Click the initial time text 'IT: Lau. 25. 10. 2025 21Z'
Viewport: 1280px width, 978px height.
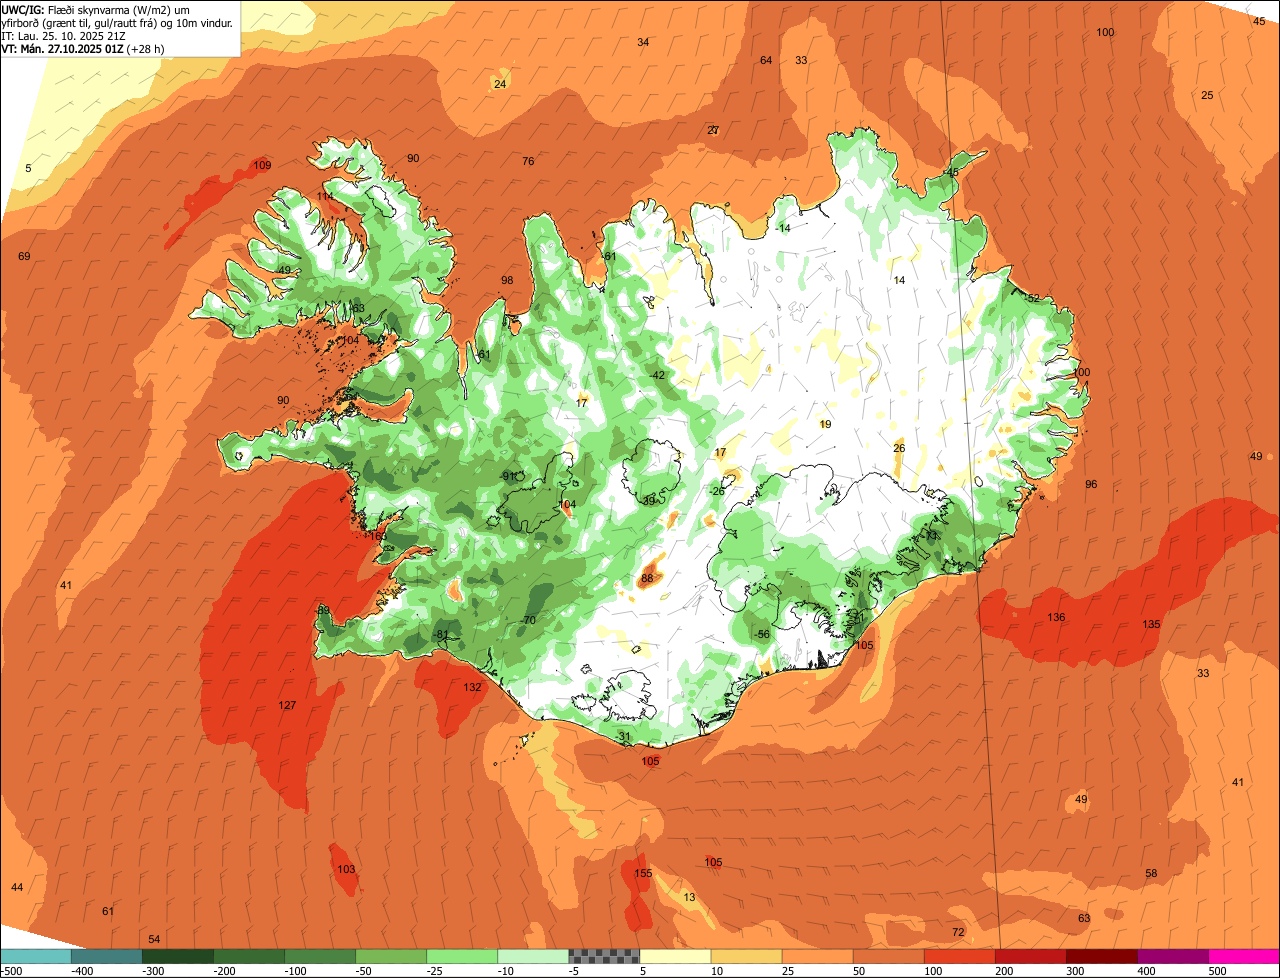[65, 35]
